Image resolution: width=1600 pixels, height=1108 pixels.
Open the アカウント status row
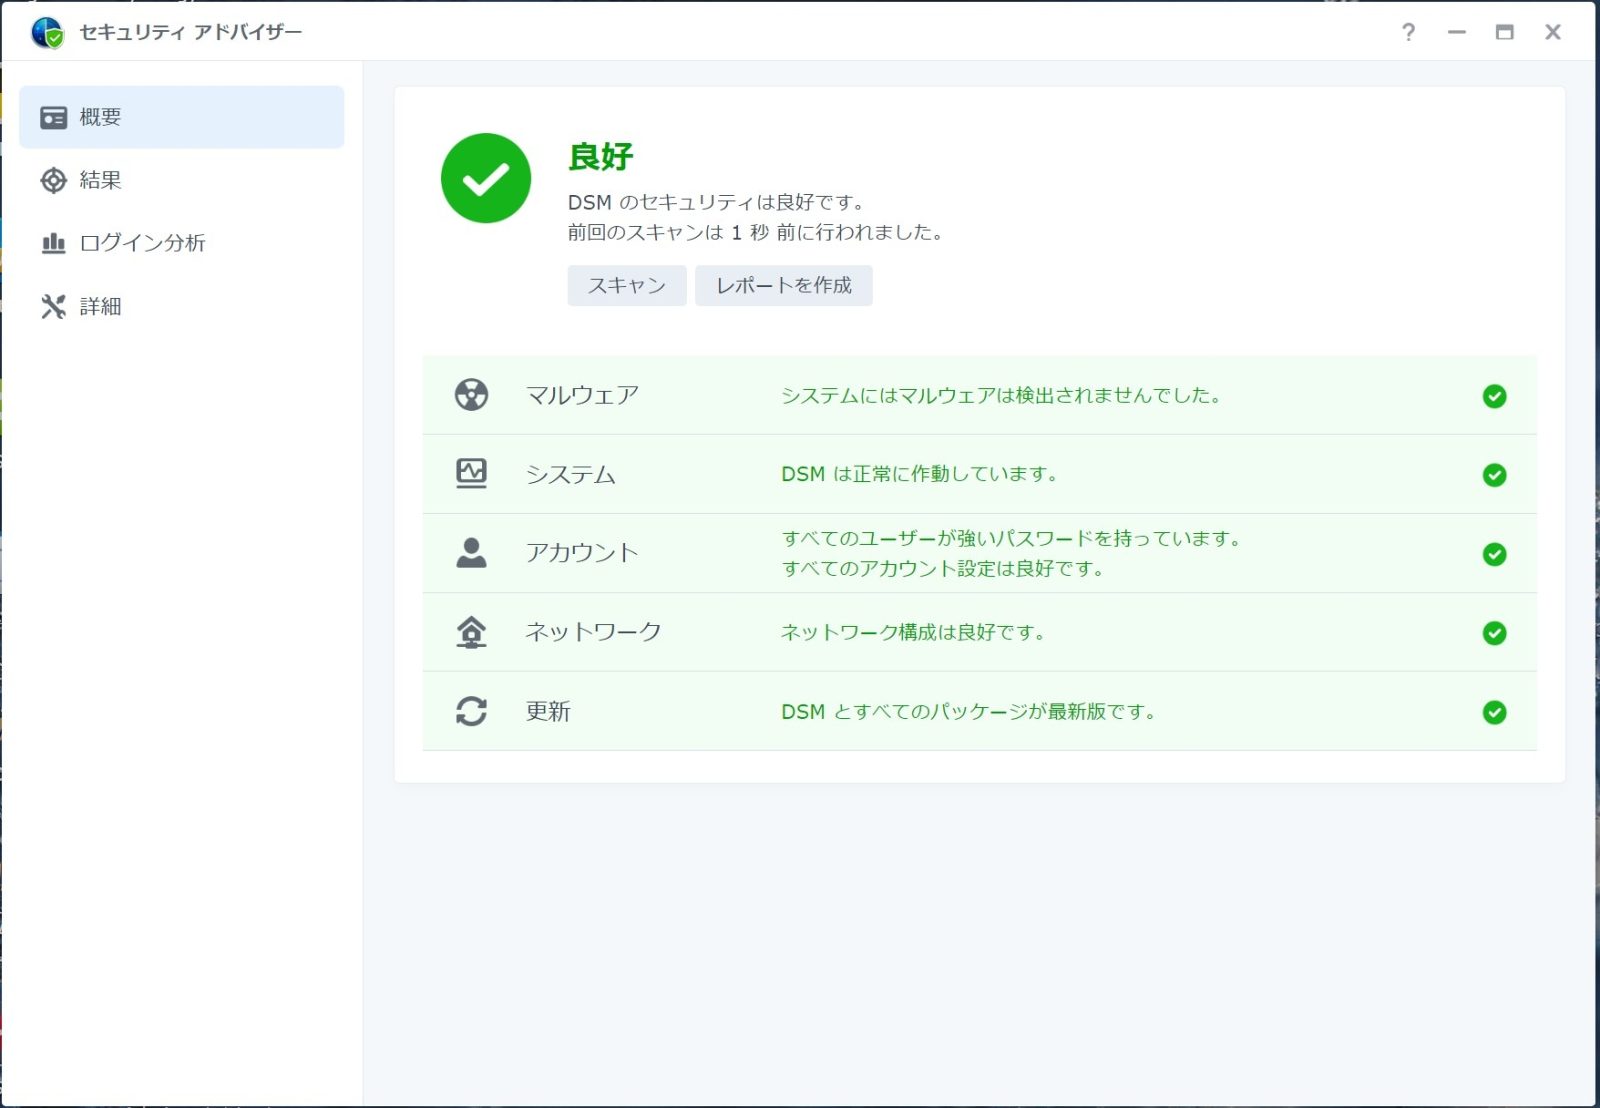tap(978, 553)
